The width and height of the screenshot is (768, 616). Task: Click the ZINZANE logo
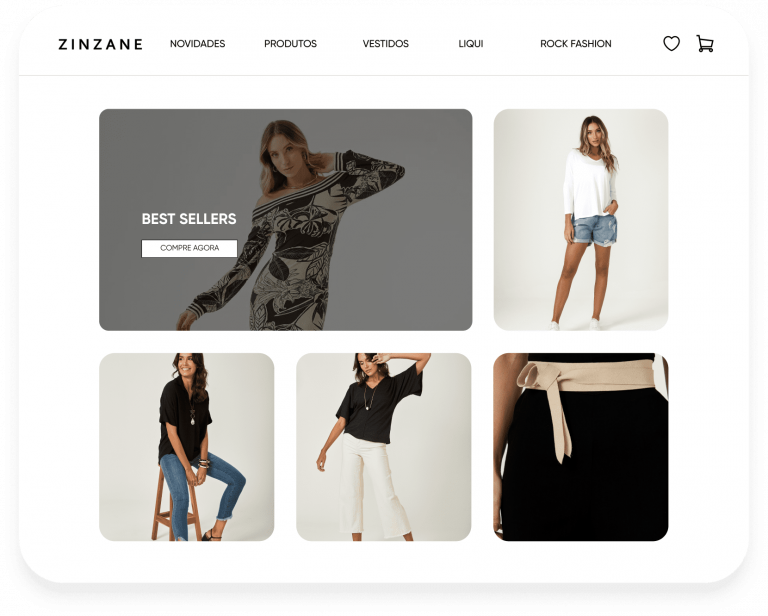coord(100,44)
